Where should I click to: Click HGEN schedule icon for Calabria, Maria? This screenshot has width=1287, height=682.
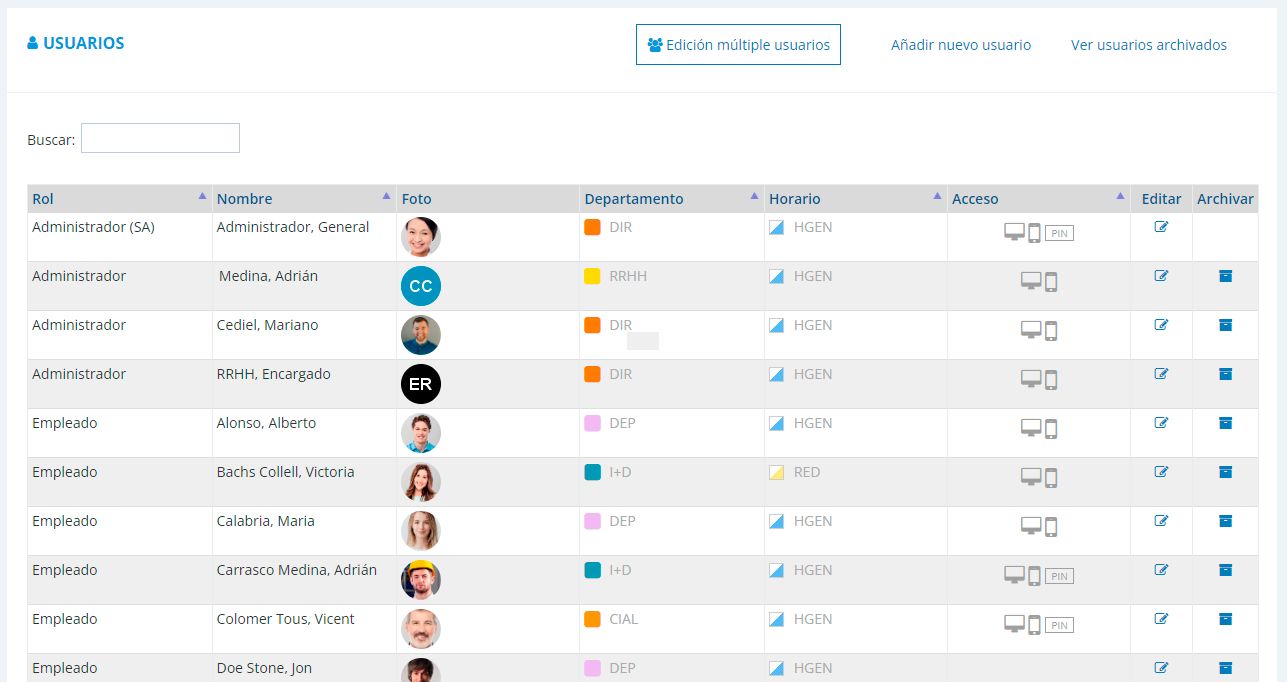[776, 521]
